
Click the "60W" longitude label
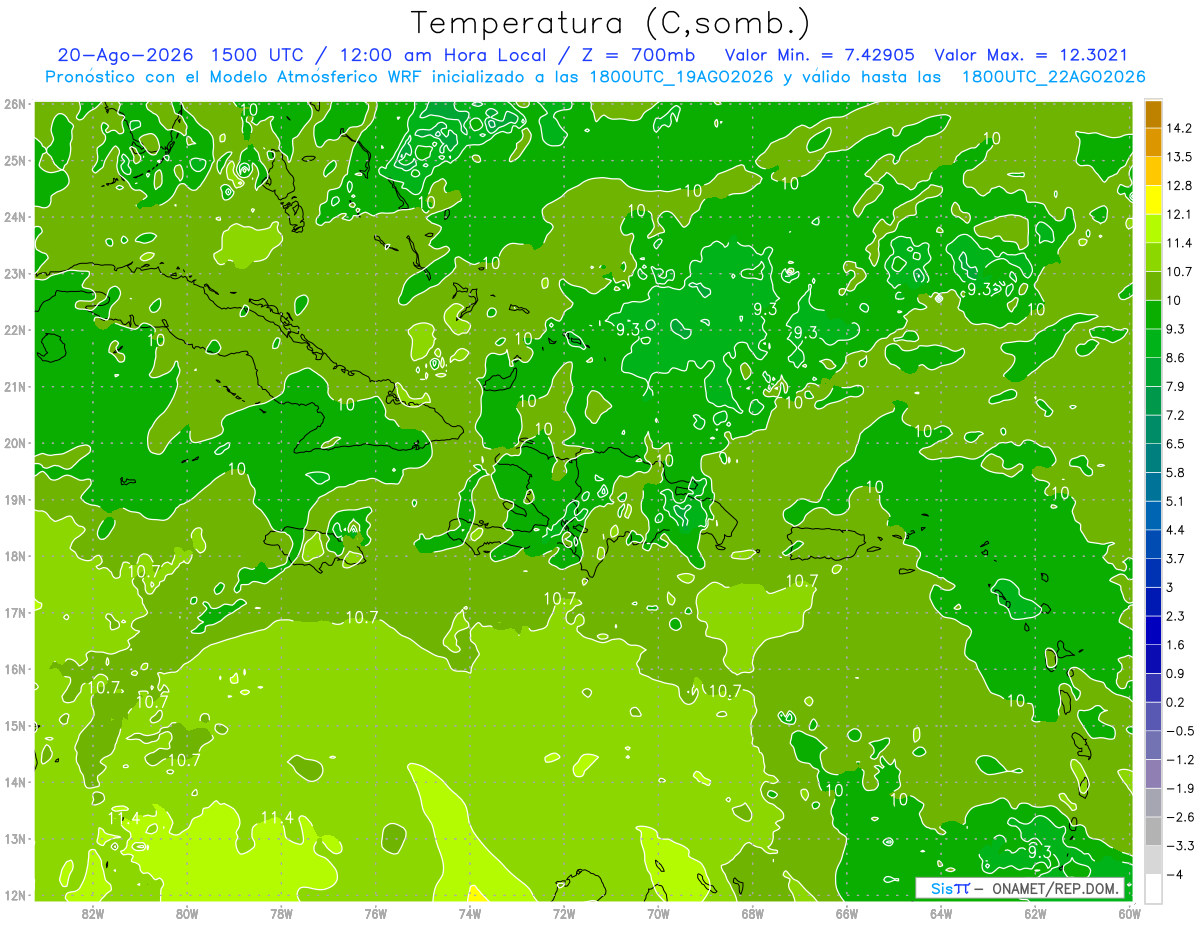click(1130, 913)
